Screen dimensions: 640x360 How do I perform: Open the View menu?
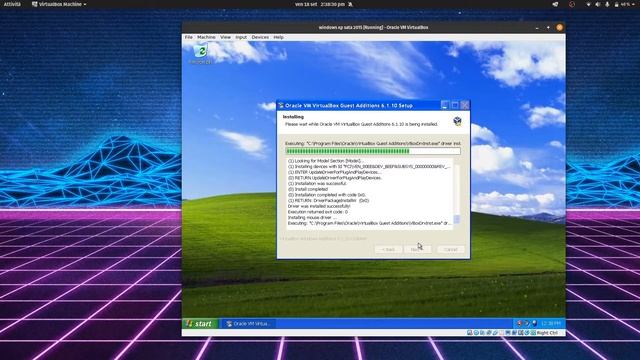tap(225, 37)
